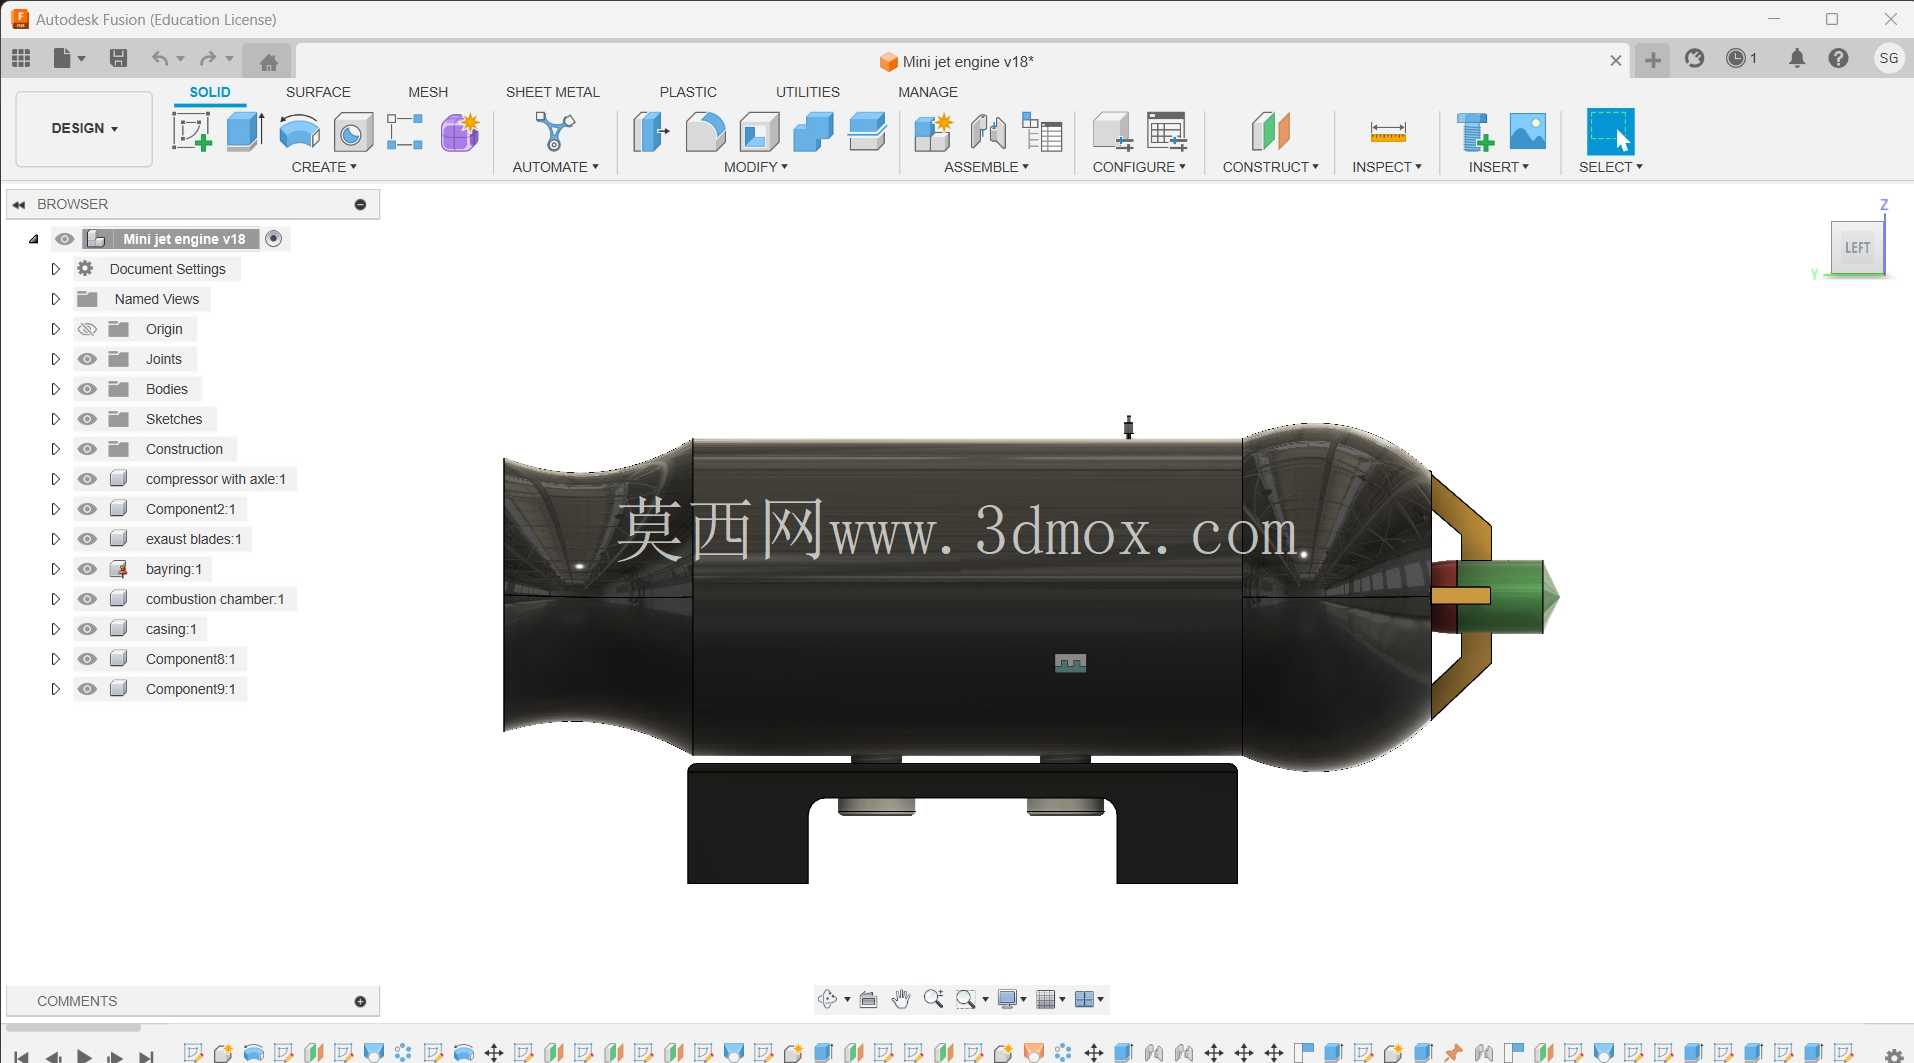Select the Revolve tool
Viewport: 1914px width, 1063px height.
pos(299,132)
